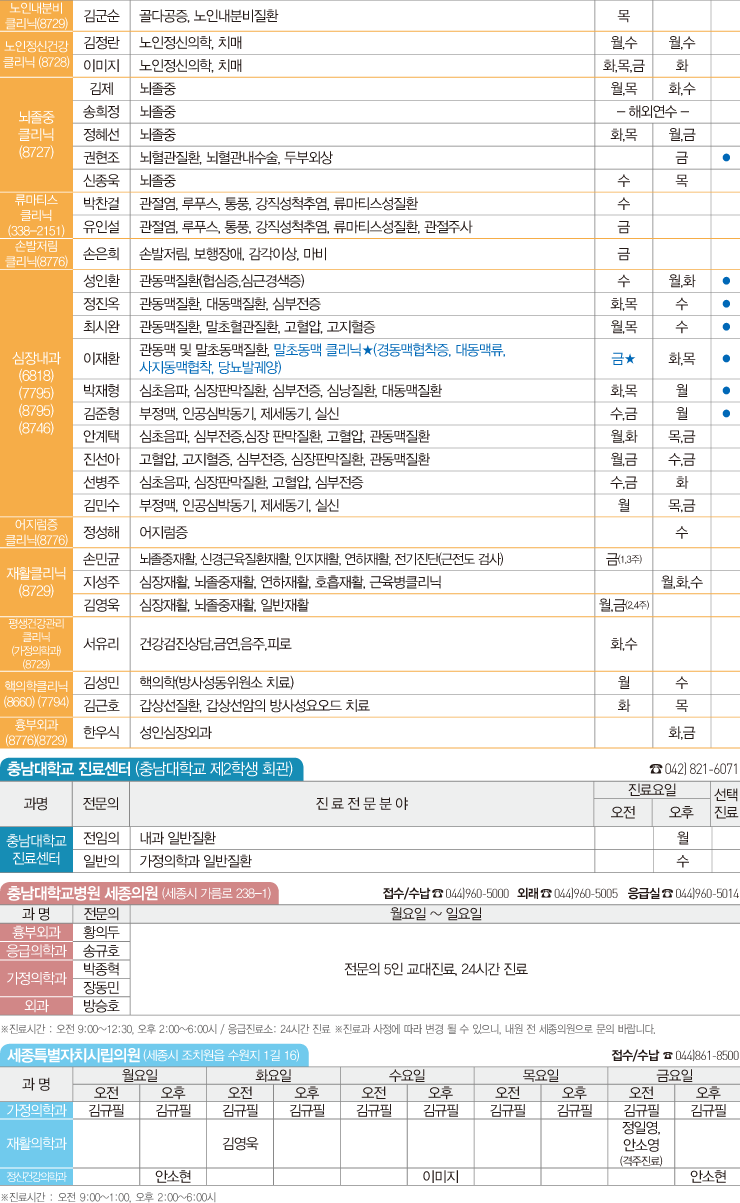Click the blue 금★ morning cell for 이재환
The height and width of the screenshot is (1203, 740).
[x=624, y=358]
